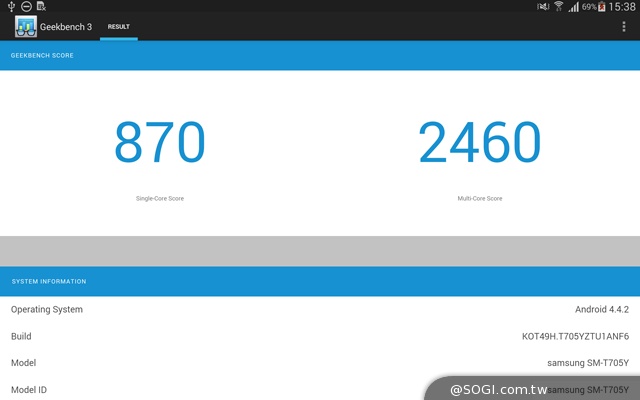Tap the cellular signal bars icon
This screenshot has width=640, height=400.
click(573, 7)
